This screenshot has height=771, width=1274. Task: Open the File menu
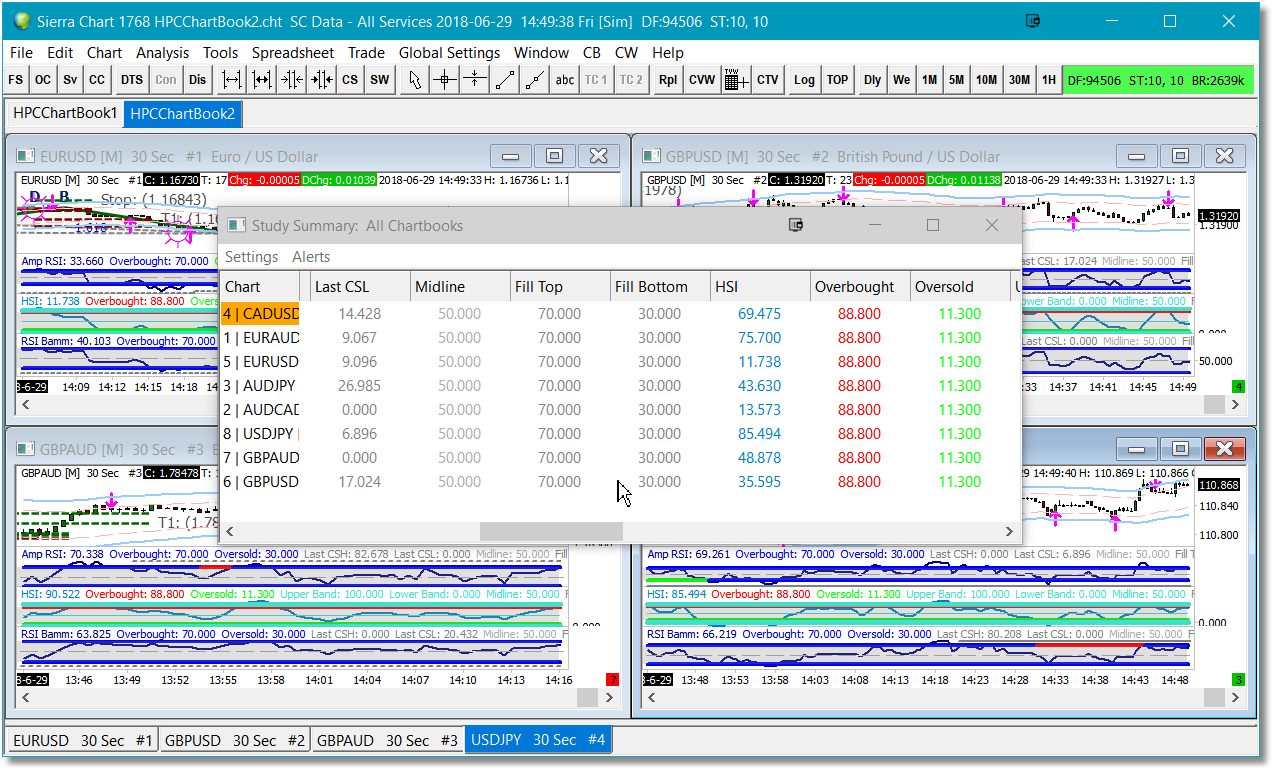tap(21, 53)
